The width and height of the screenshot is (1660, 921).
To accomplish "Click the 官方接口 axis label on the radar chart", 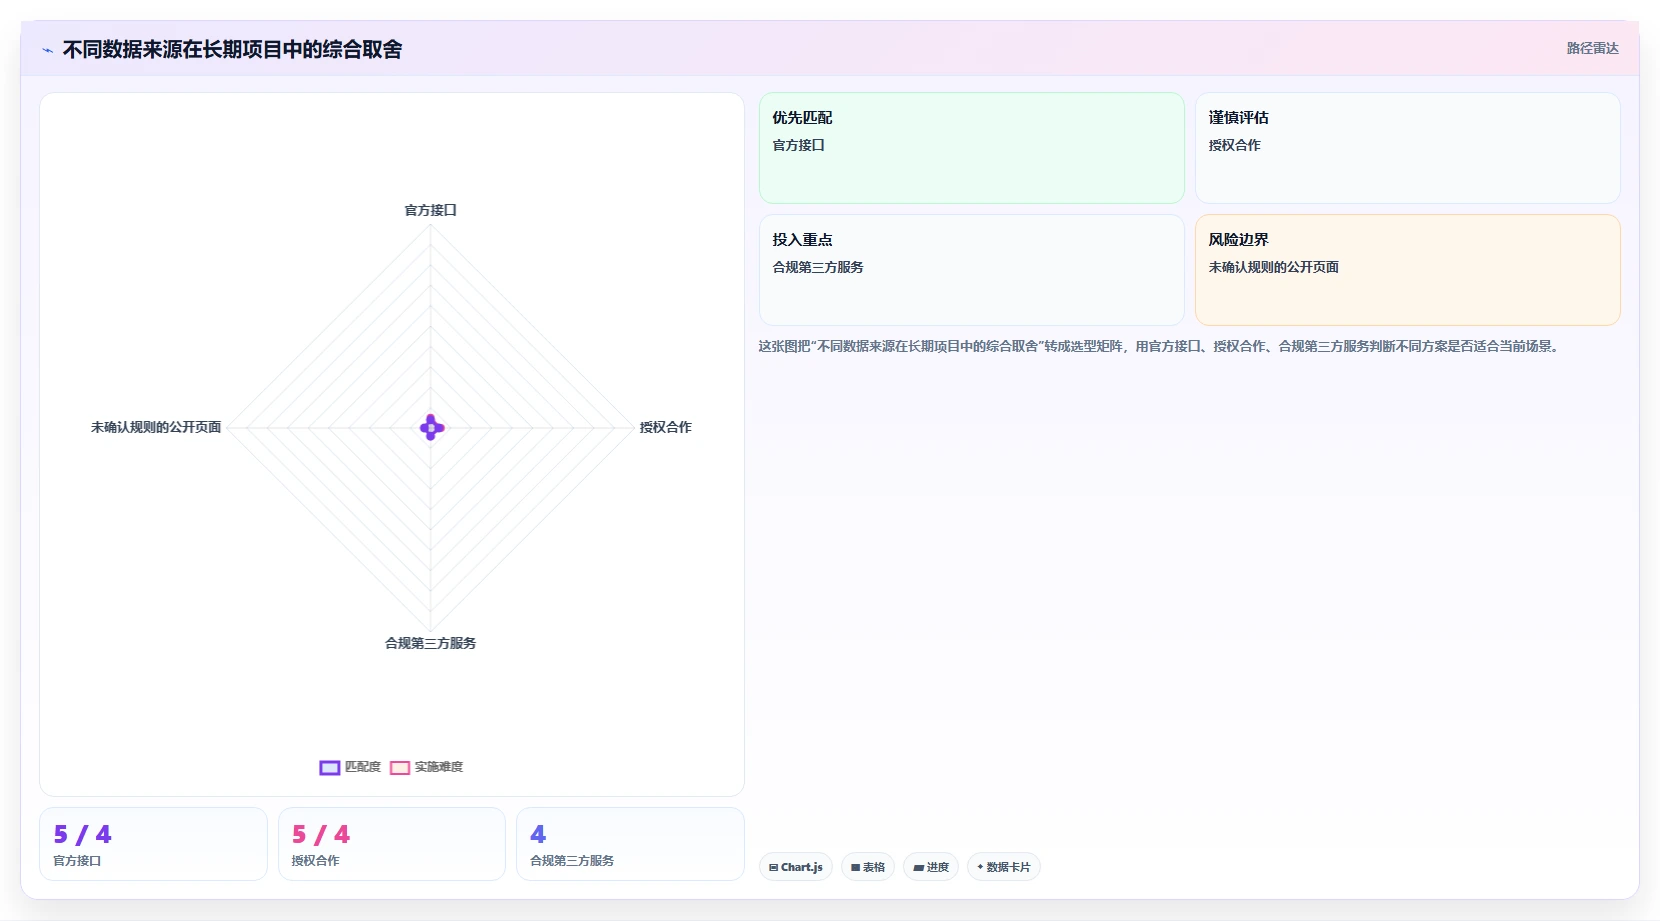I will click(x=430, y=210).
